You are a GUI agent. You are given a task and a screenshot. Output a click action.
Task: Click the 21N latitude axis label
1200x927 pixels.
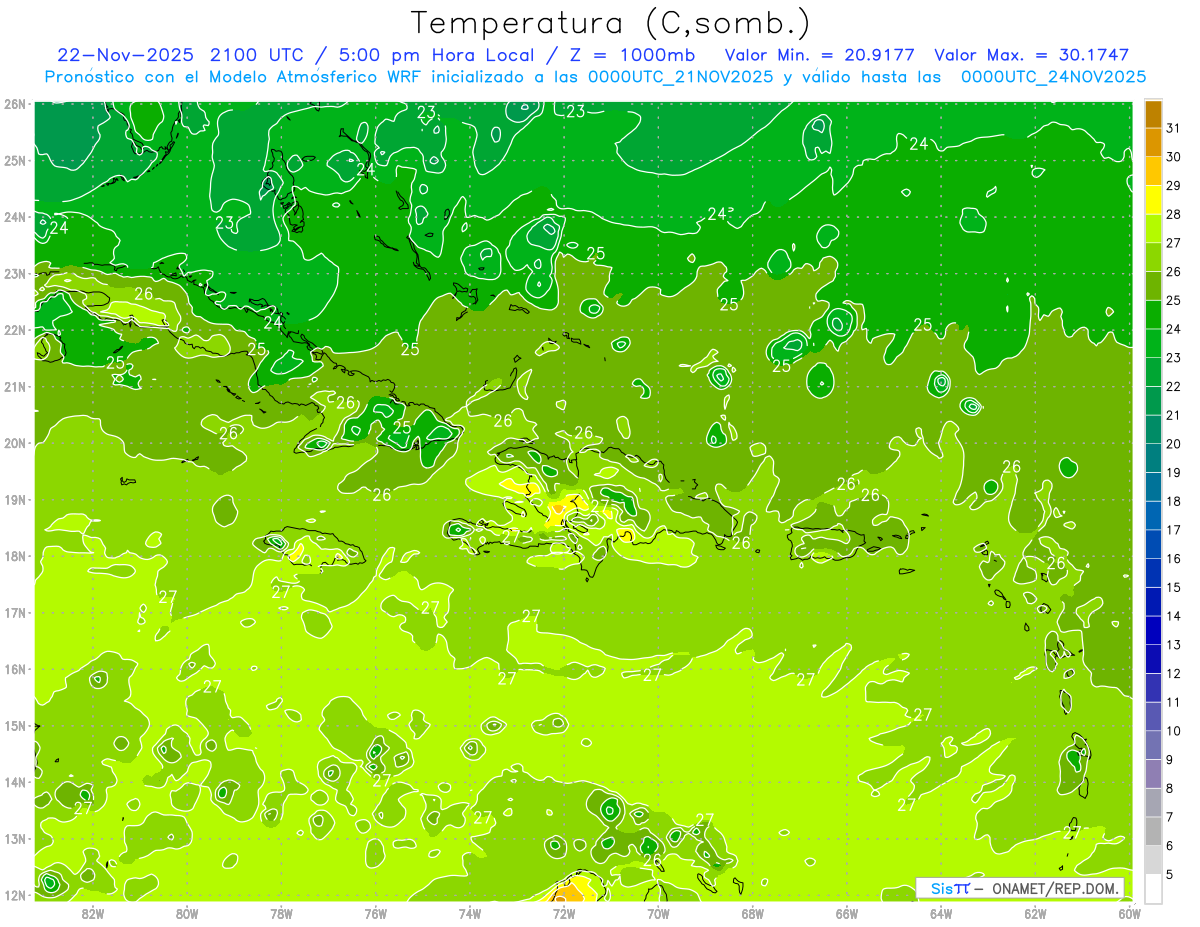pyautogui.click(x=14, y=386)
